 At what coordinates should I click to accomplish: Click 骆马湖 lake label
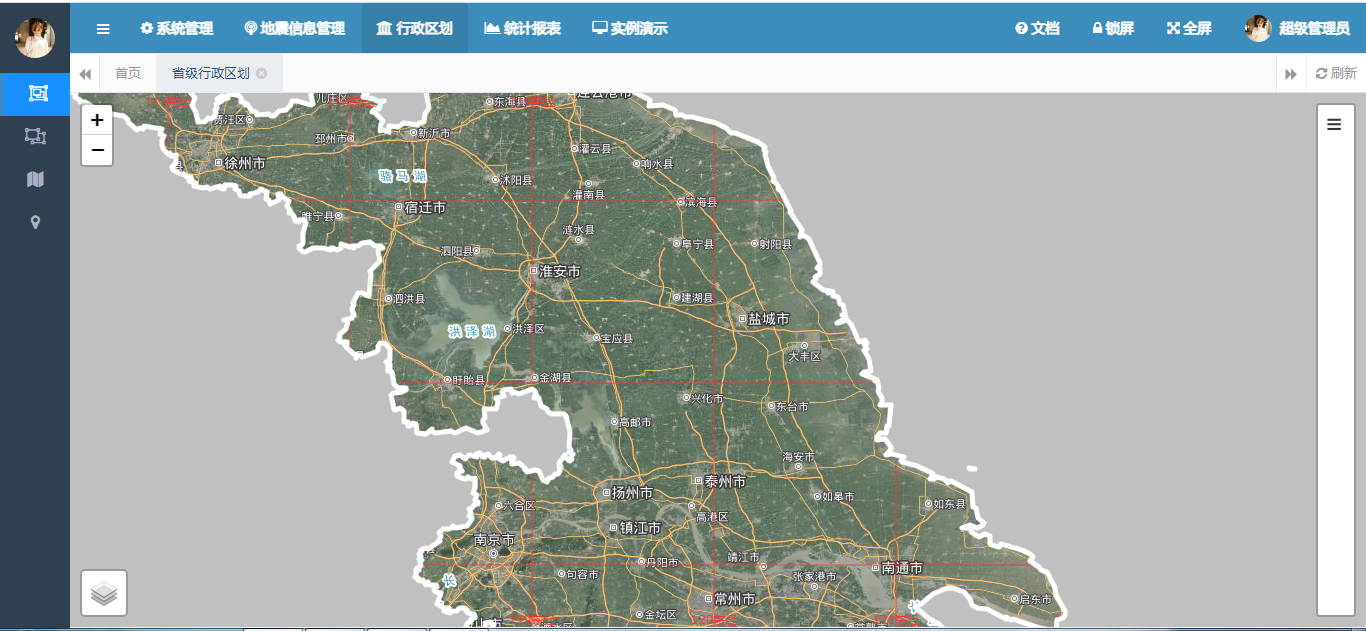(x=403, y=176)
